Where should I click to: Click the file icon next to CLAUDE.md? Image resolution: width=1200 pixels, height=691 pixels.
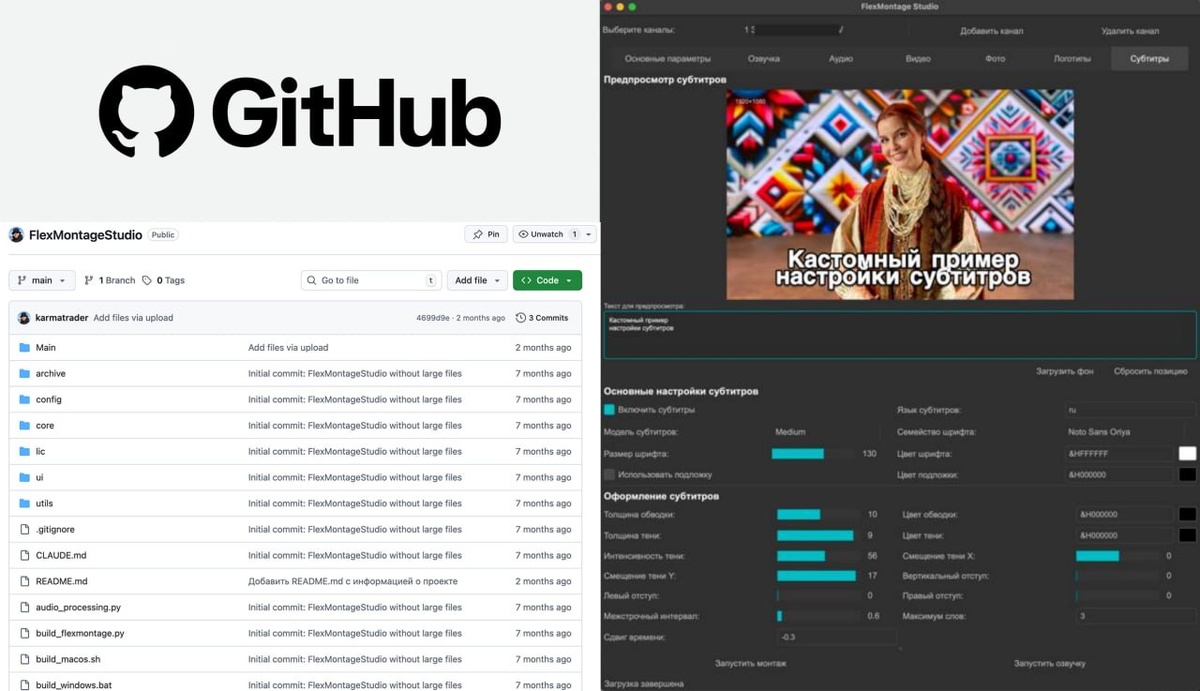point(26,555)
